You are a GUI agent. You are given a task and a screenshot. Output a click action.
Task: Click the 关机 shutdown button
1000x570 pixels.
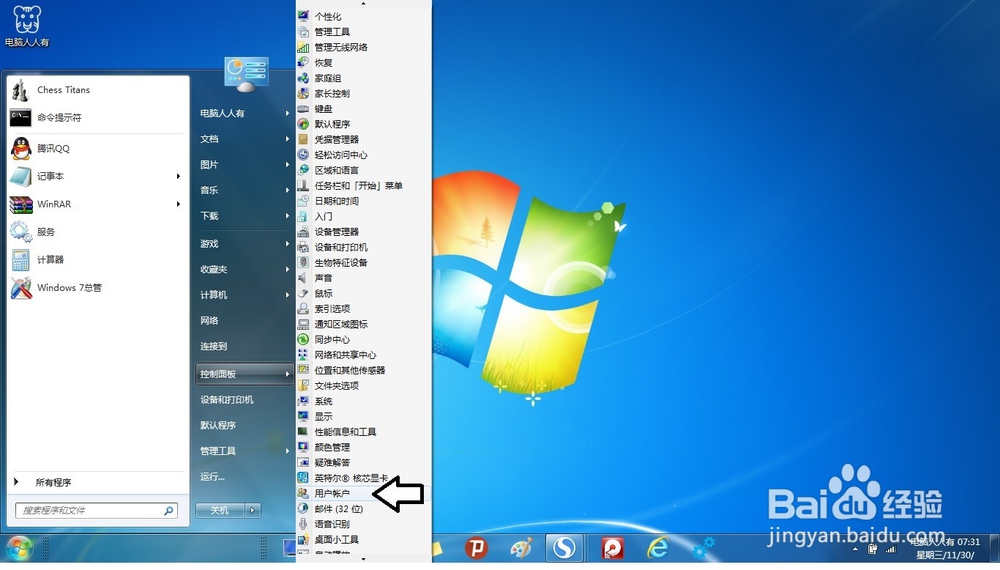(x=220, y=510)
